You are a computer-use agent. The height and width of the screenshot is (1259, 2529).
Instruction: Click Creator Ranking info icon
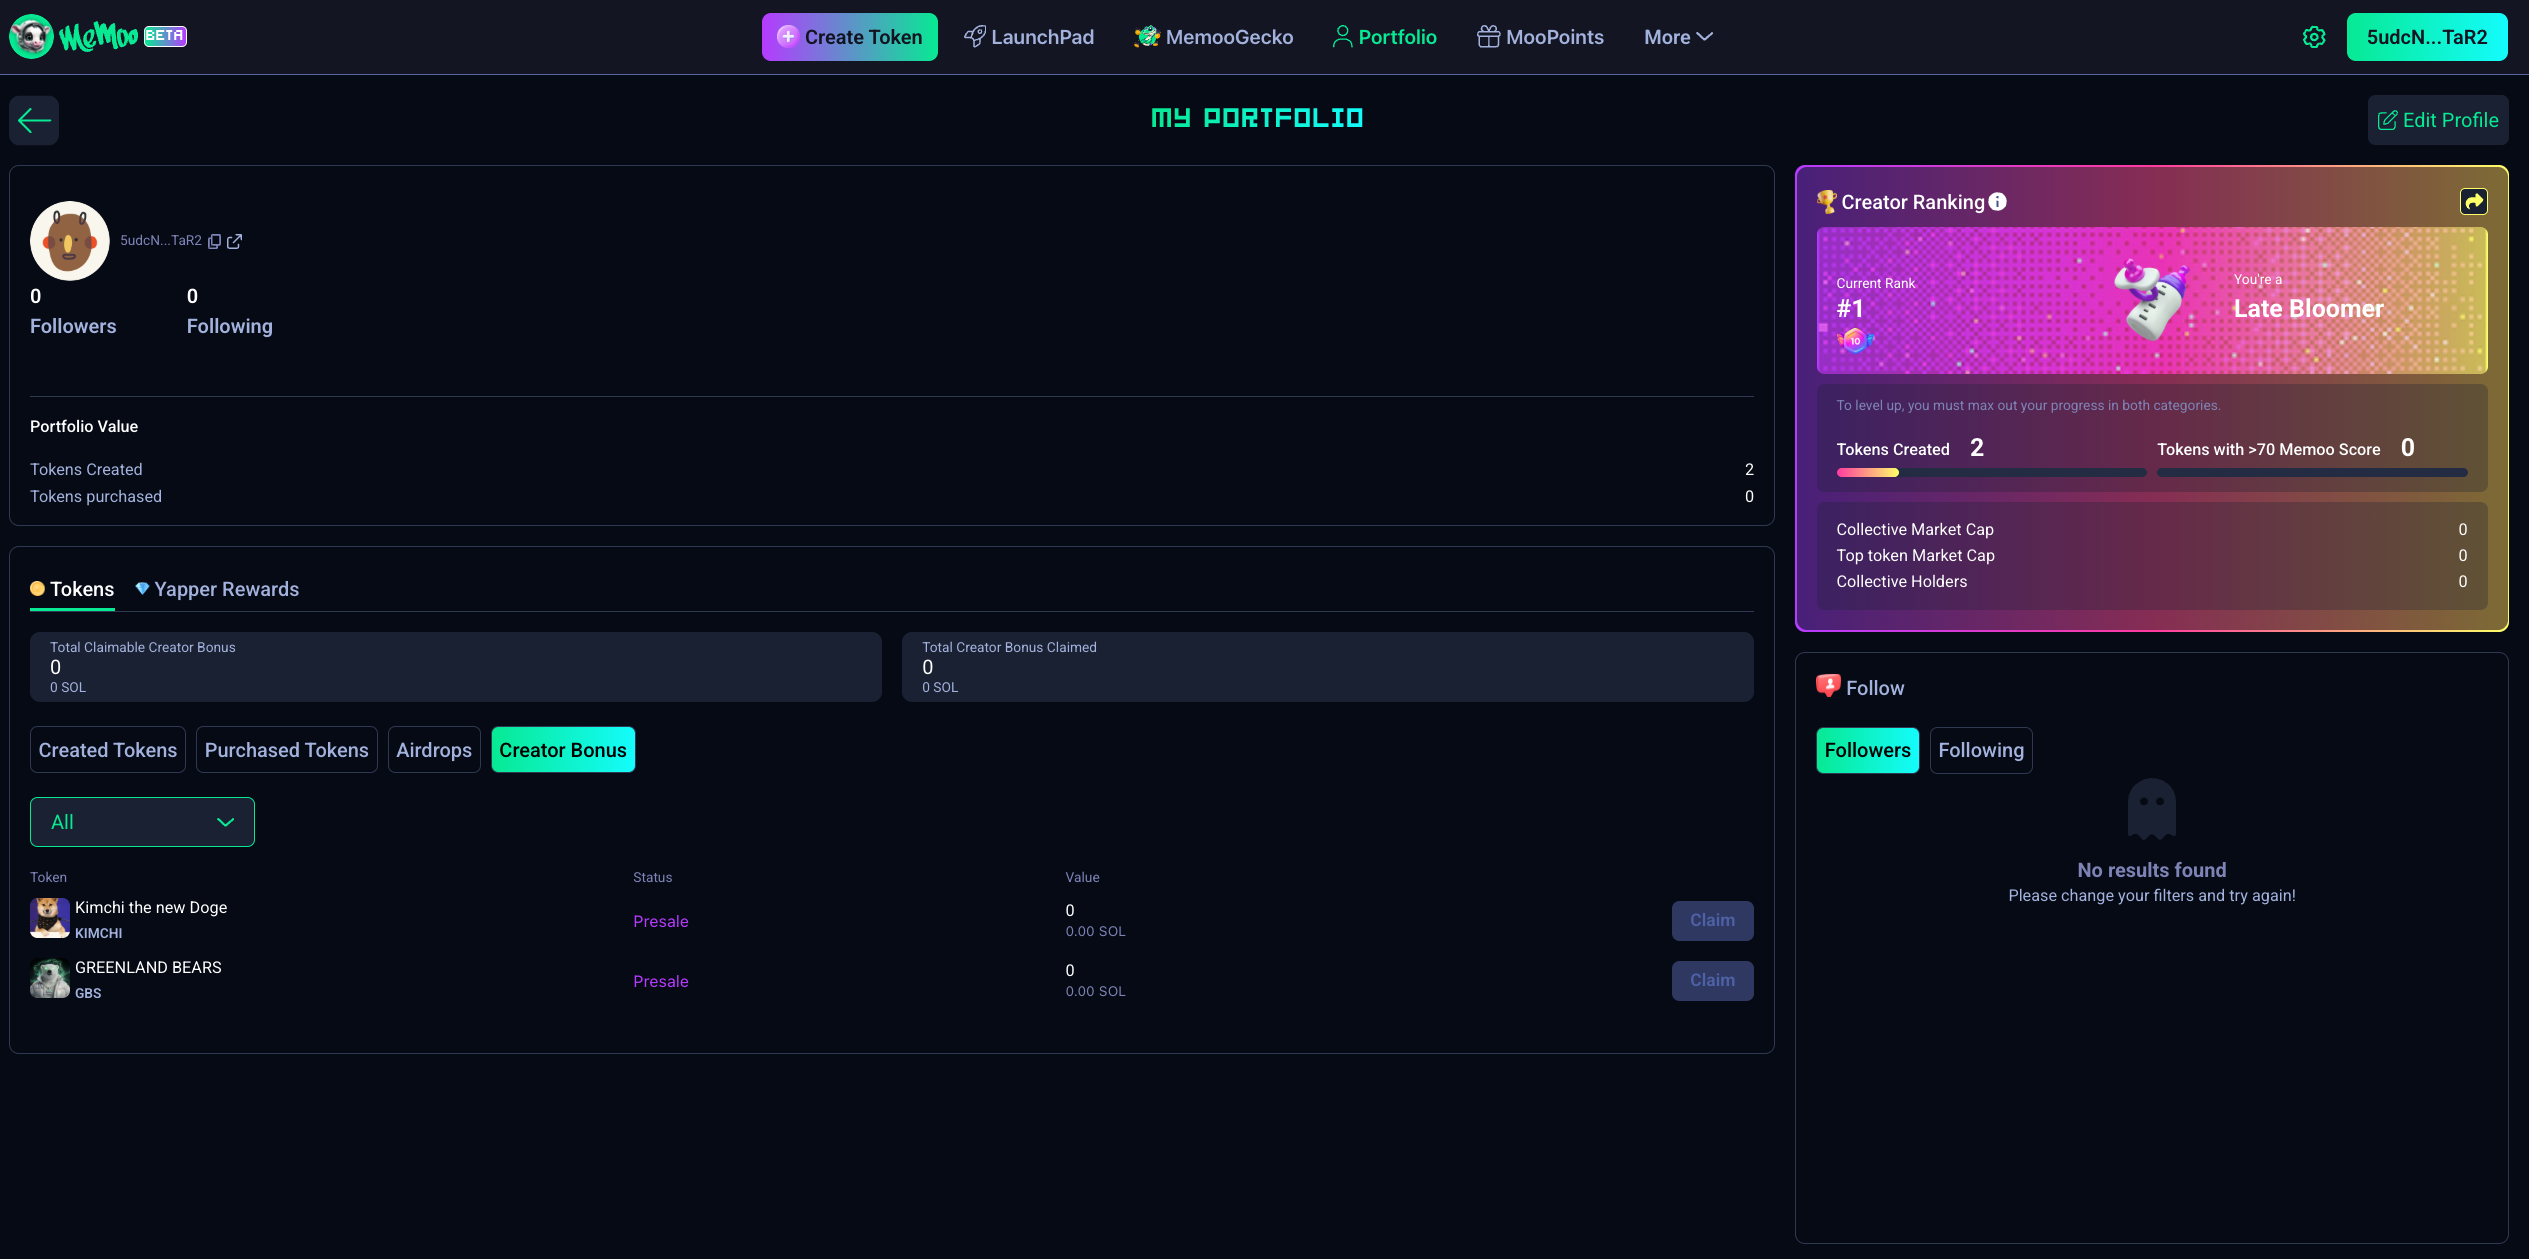pyautogui.click(x=1997, y=202)
